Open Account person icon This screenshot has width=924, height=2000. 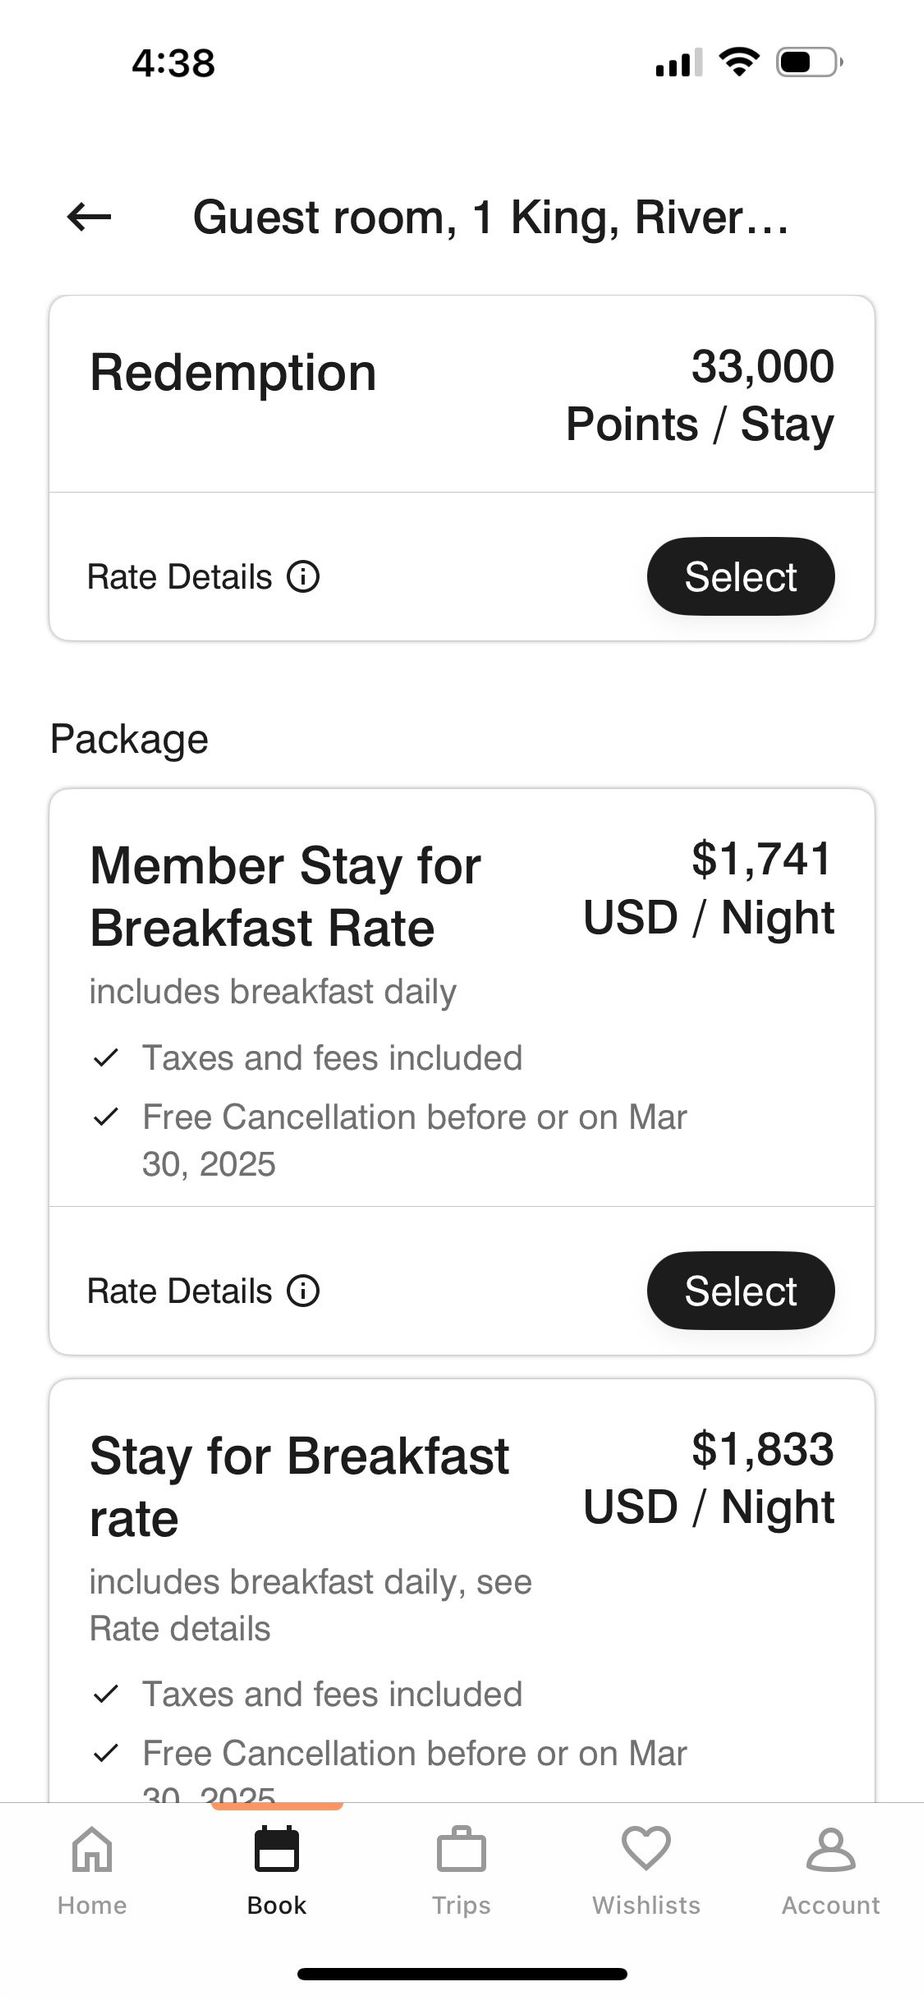(830, 1849)
